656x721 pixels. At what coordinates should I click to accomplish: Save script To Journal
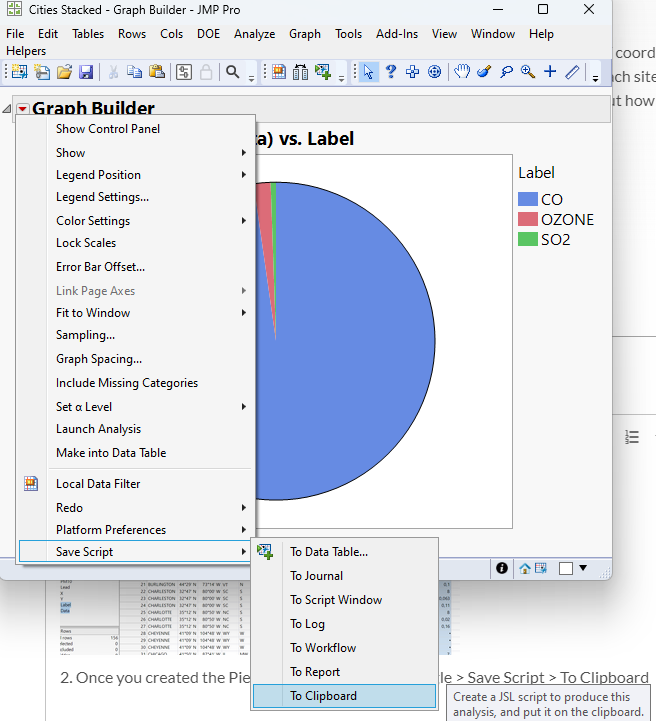344,576
